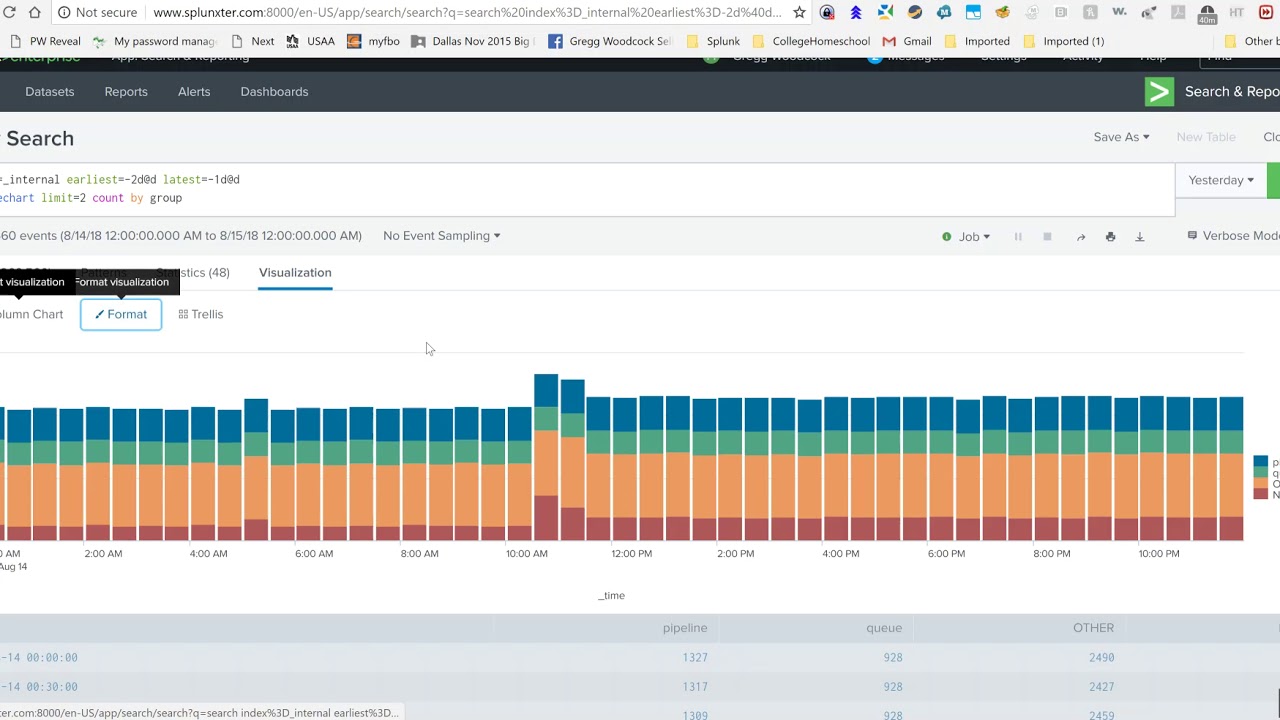1280x720 pixels.
Task: Open the password manager extension icon
Action: 827,12
